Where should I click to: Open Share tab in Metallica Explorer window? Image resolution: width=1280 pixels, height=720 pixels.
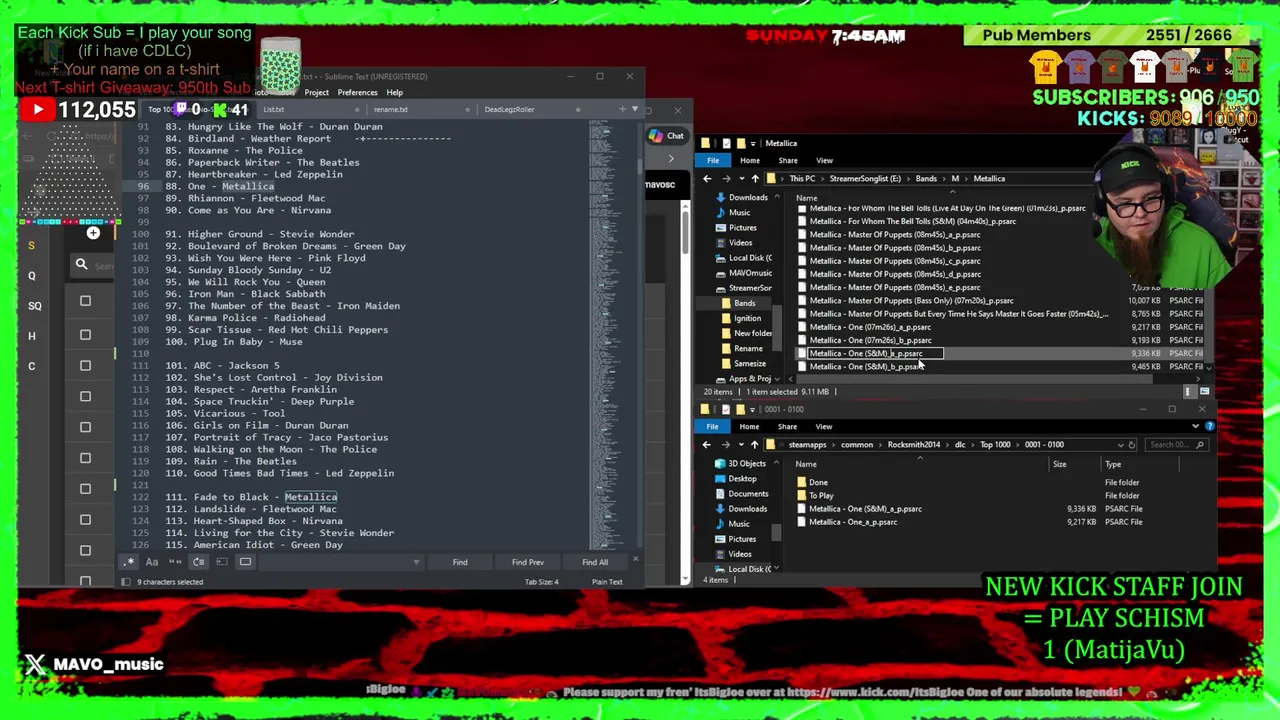tap(788, 160)
